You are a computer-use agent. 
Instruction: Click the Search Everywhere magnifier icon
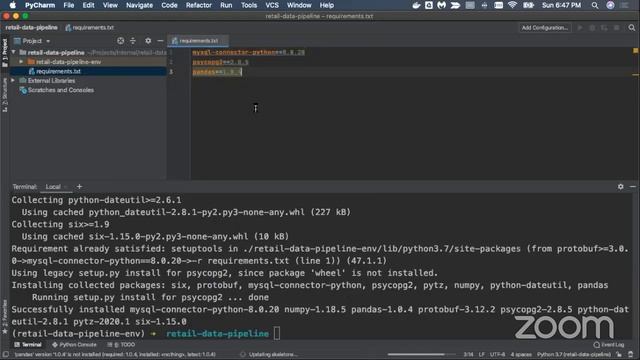pyautogui.click(x=631, y=28)
